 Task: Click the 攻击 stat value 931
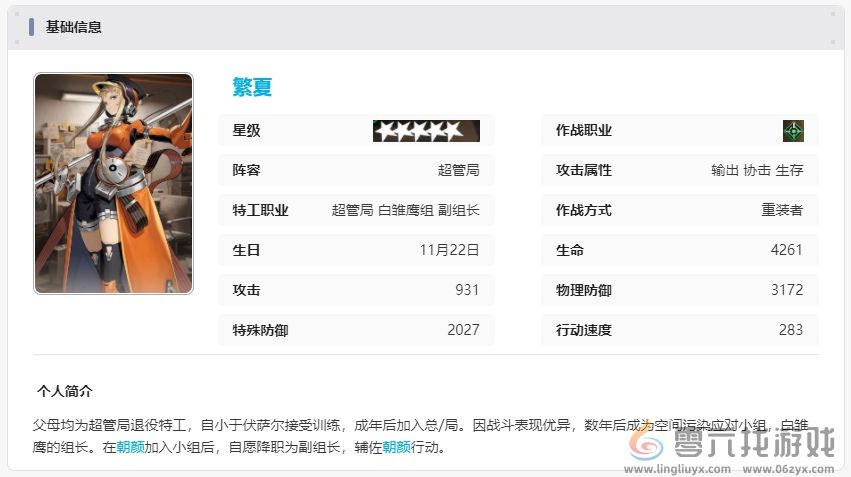[x=466, y=290]
